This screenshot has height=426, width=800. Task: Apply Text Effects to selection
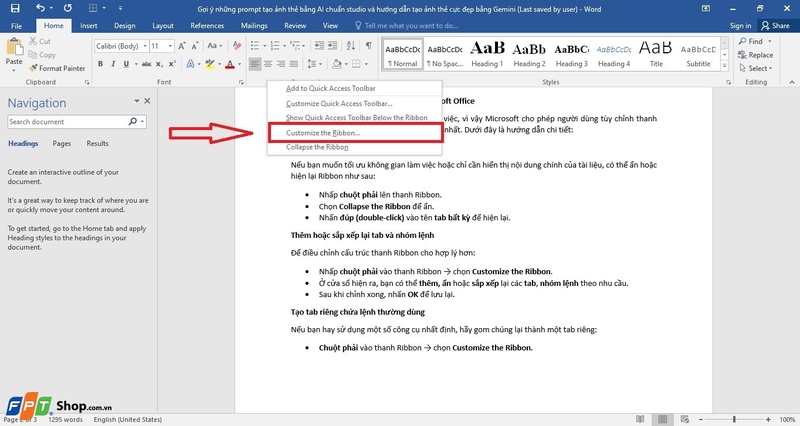190,64
